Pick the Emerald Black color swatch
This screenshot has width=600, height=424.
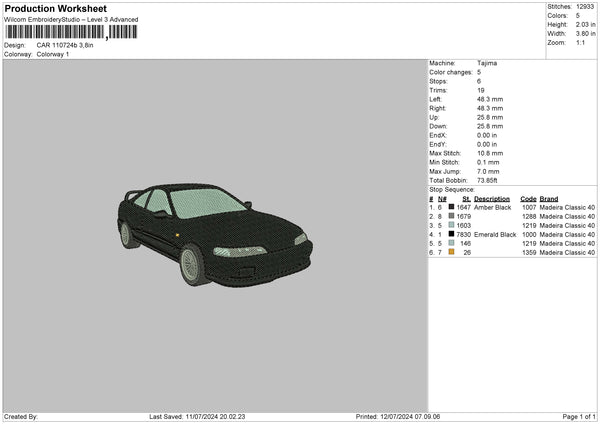click(452, 234)
